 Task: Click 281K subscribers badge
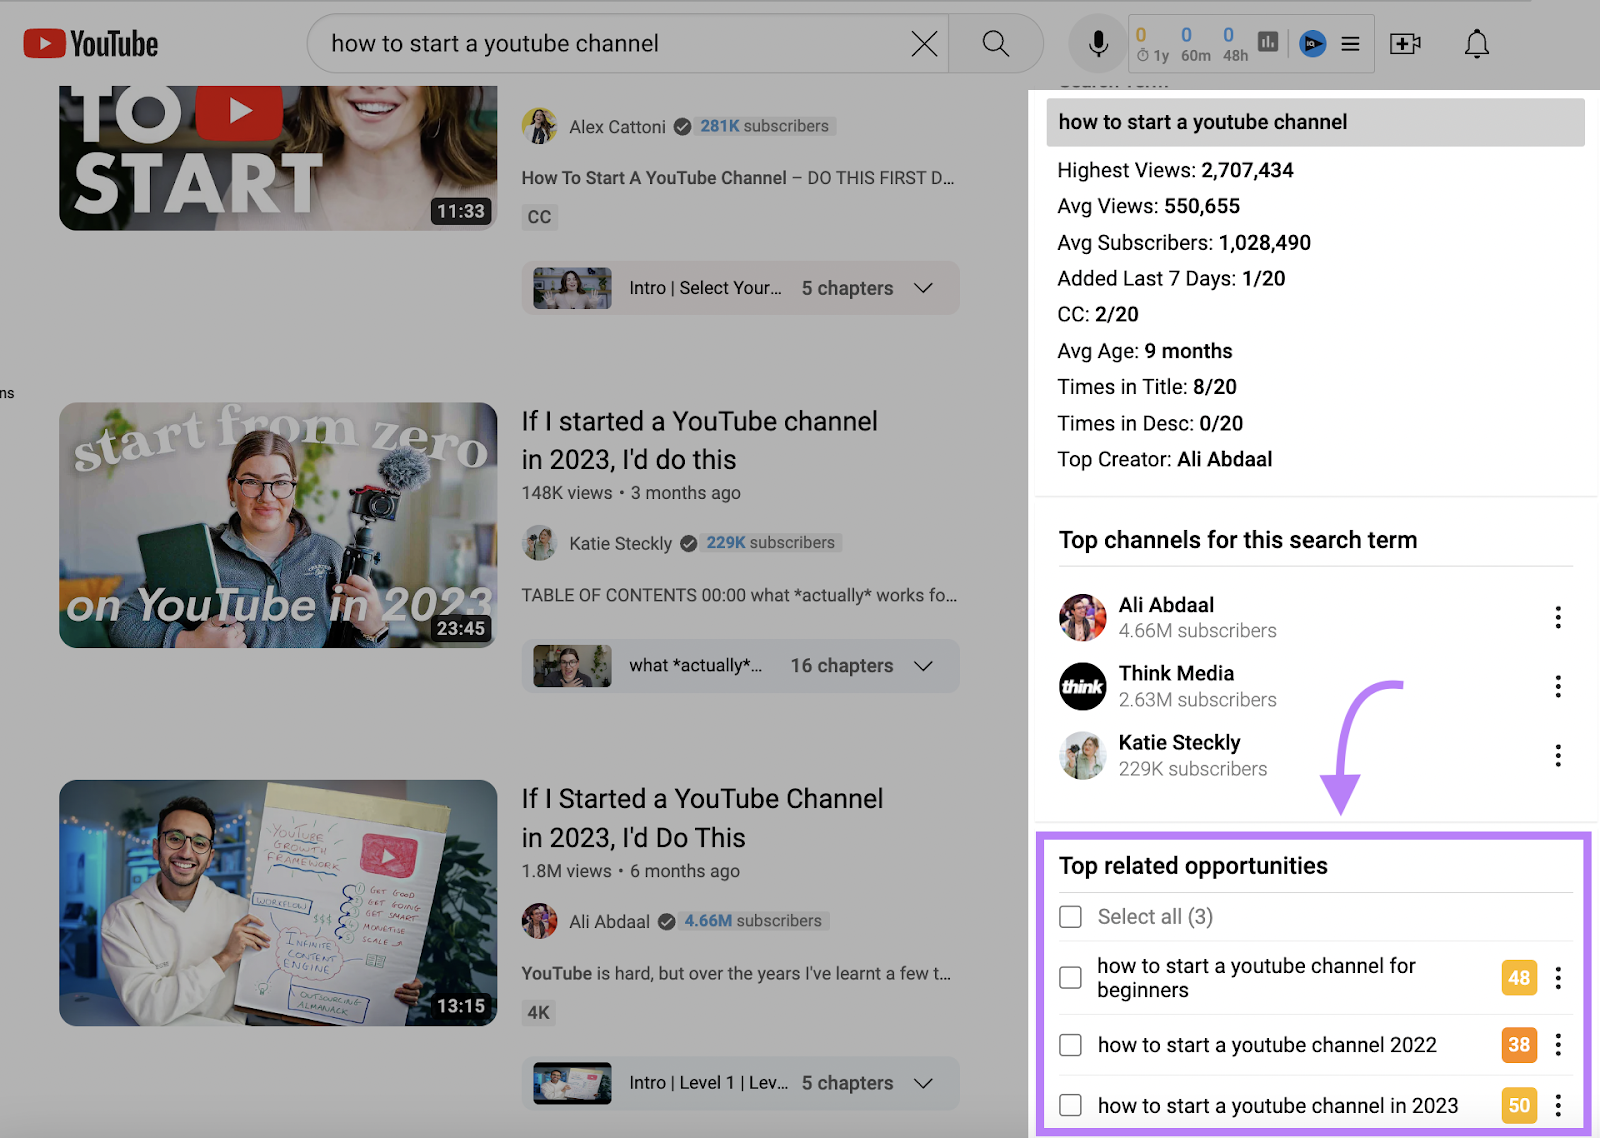point(764,126)
